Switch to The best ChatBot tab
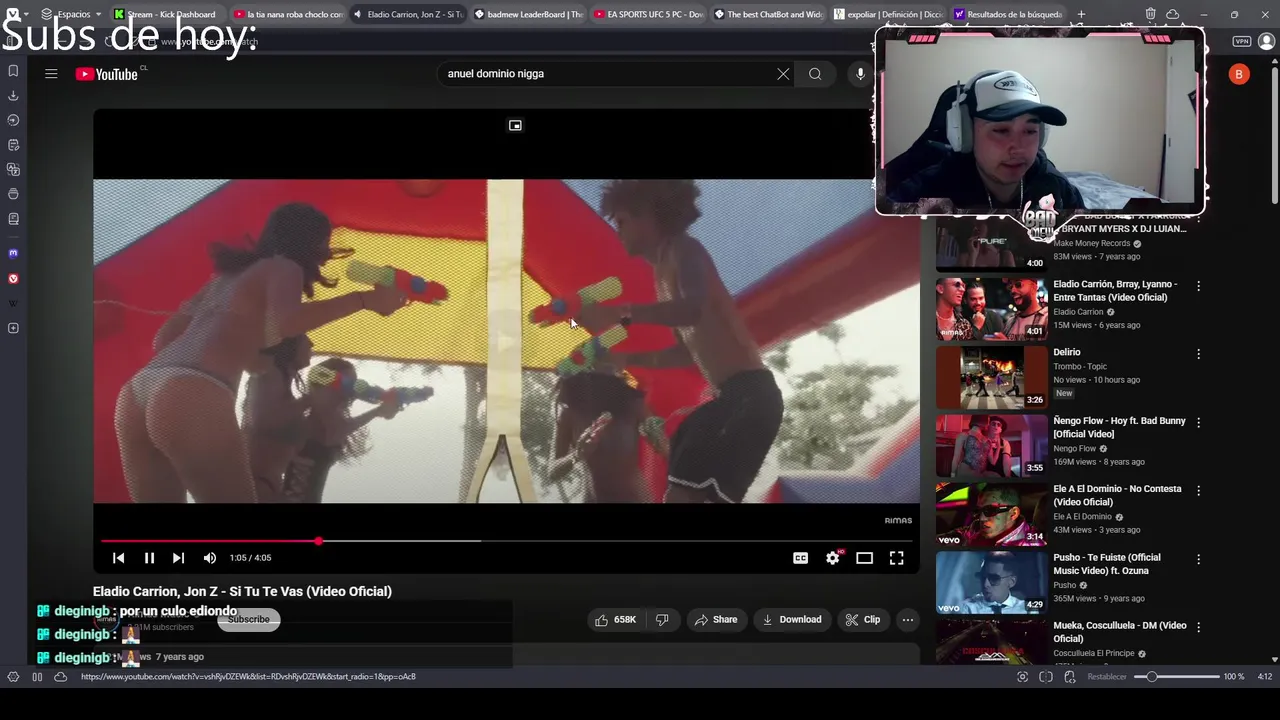Screen dimensions: 1280x720 click(768, 14)
